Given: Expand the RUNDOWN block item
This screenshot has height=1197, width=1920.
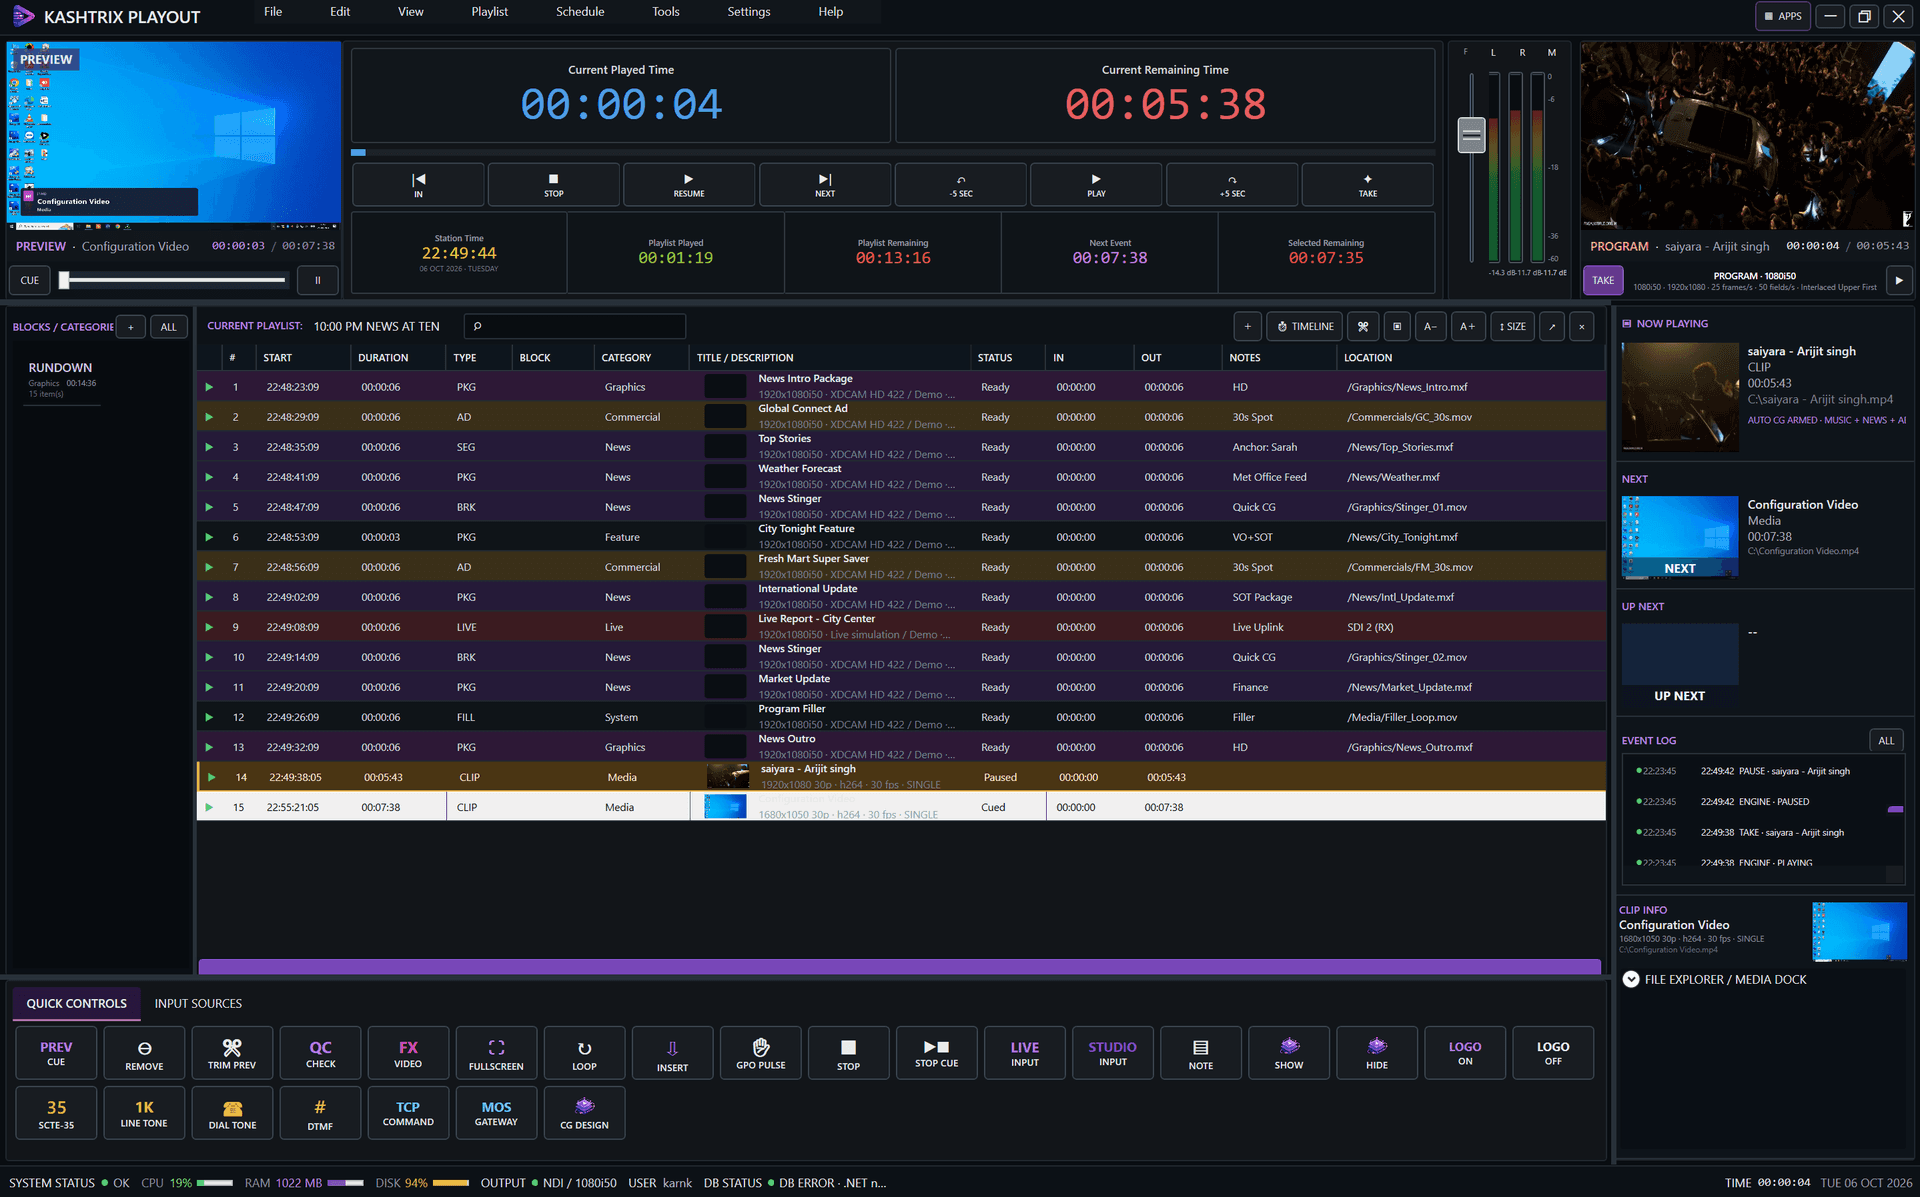Looking at the screenshot, I should 60,379.
